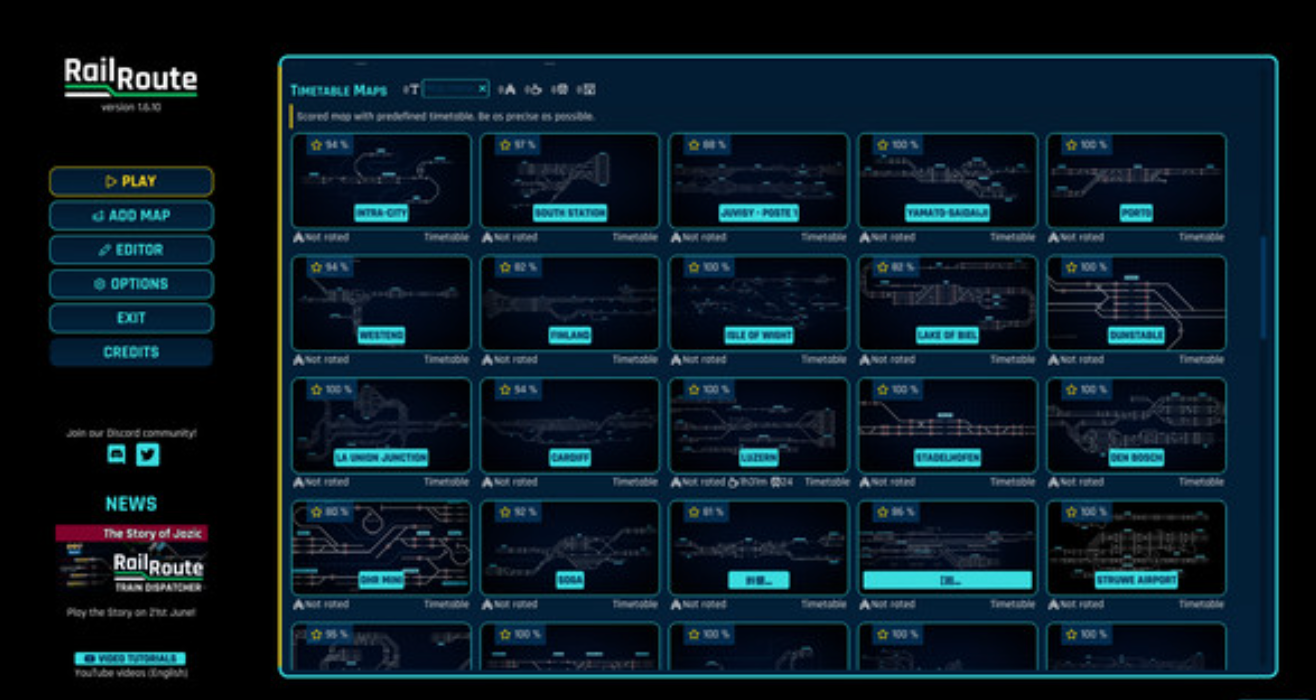Image resolution: width=1316 pixels, height=700 pixels.
Task: Click "YouTube videos (English)" text
Action: [x=131, y=672]
